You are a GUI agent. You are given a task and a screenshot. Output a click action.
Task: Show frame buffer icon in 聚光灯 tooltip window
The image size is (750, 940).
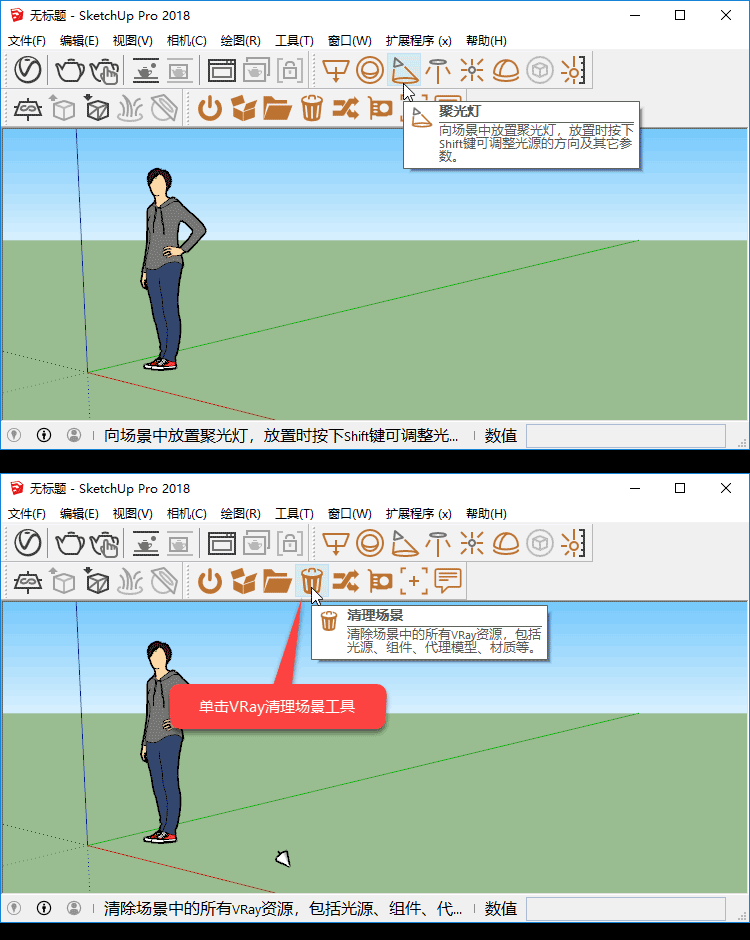click(x=222, y=70)
